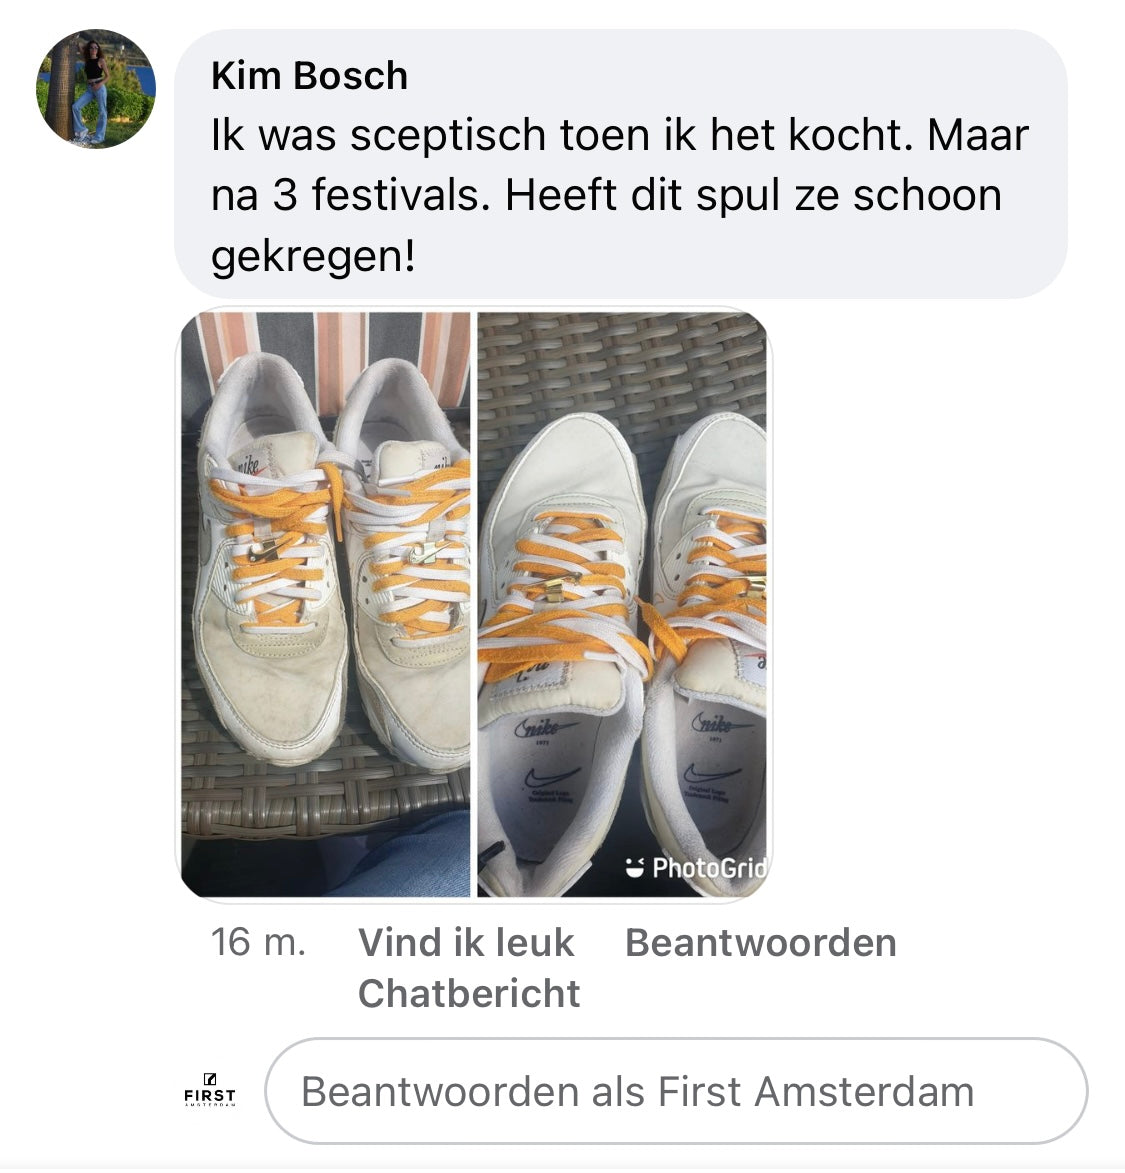The height and width of the screenshot is (1173, 1125).
Task: Click the comment text starting Ik was sceptisch
Action: (619, 195)
